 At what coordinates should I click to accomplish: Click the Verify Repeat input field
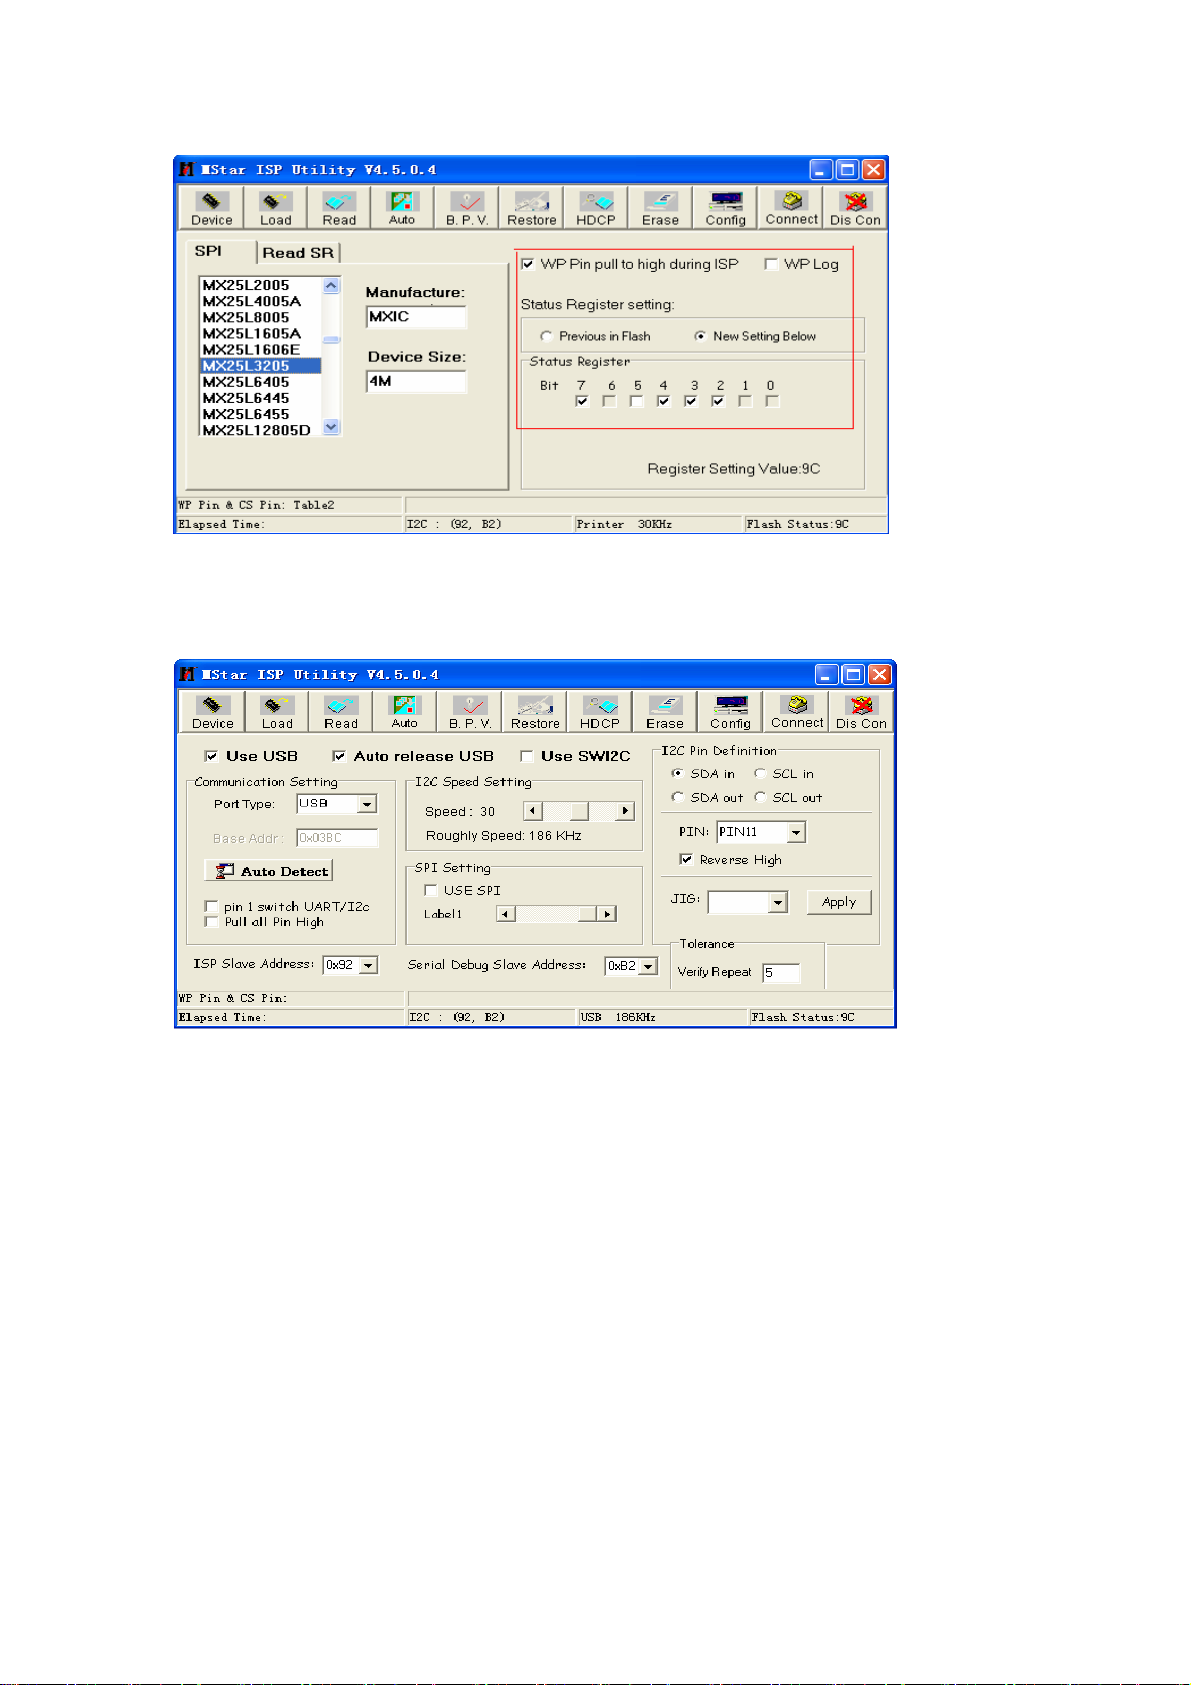pyautogui.click(x=781, y=973)
